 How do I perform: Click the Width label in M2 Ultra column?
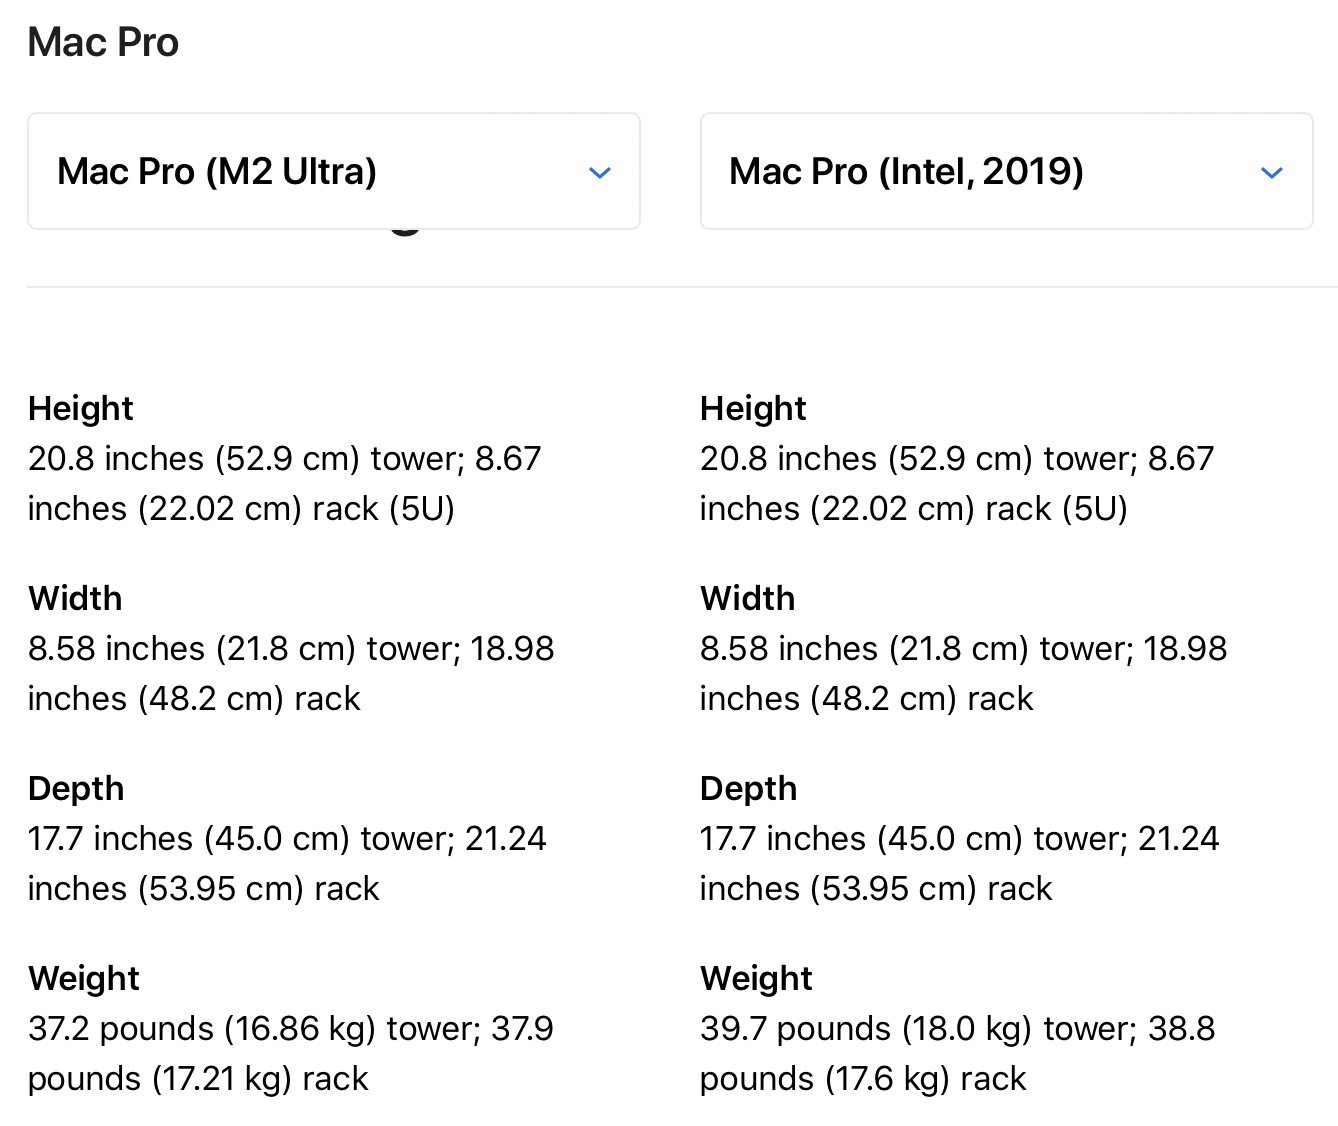tap(75, 598)
